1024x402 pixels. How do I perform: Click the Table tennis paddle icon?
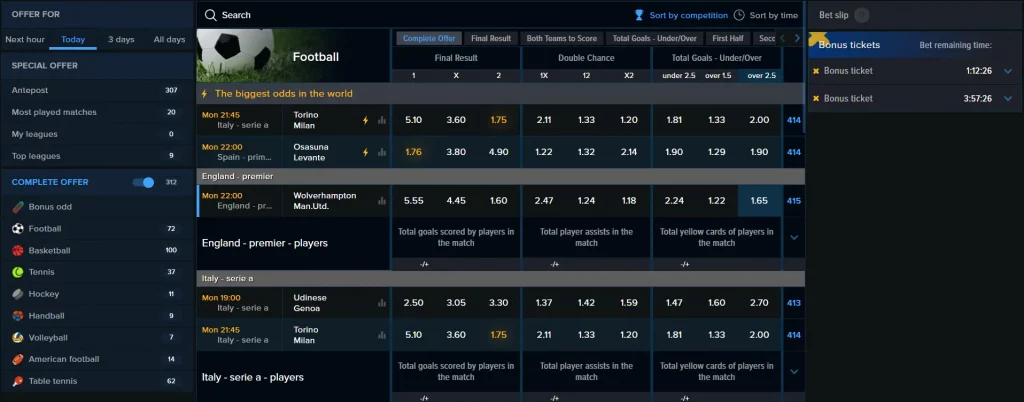[x=18, y=381]
